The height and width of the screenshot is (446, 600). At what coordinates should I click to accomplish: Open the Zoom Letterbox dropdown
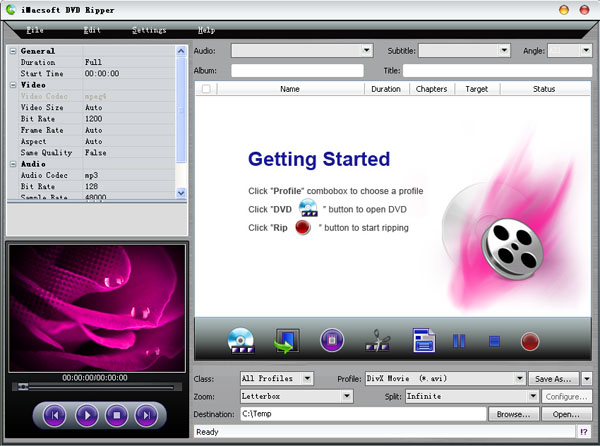pos(347,396)
